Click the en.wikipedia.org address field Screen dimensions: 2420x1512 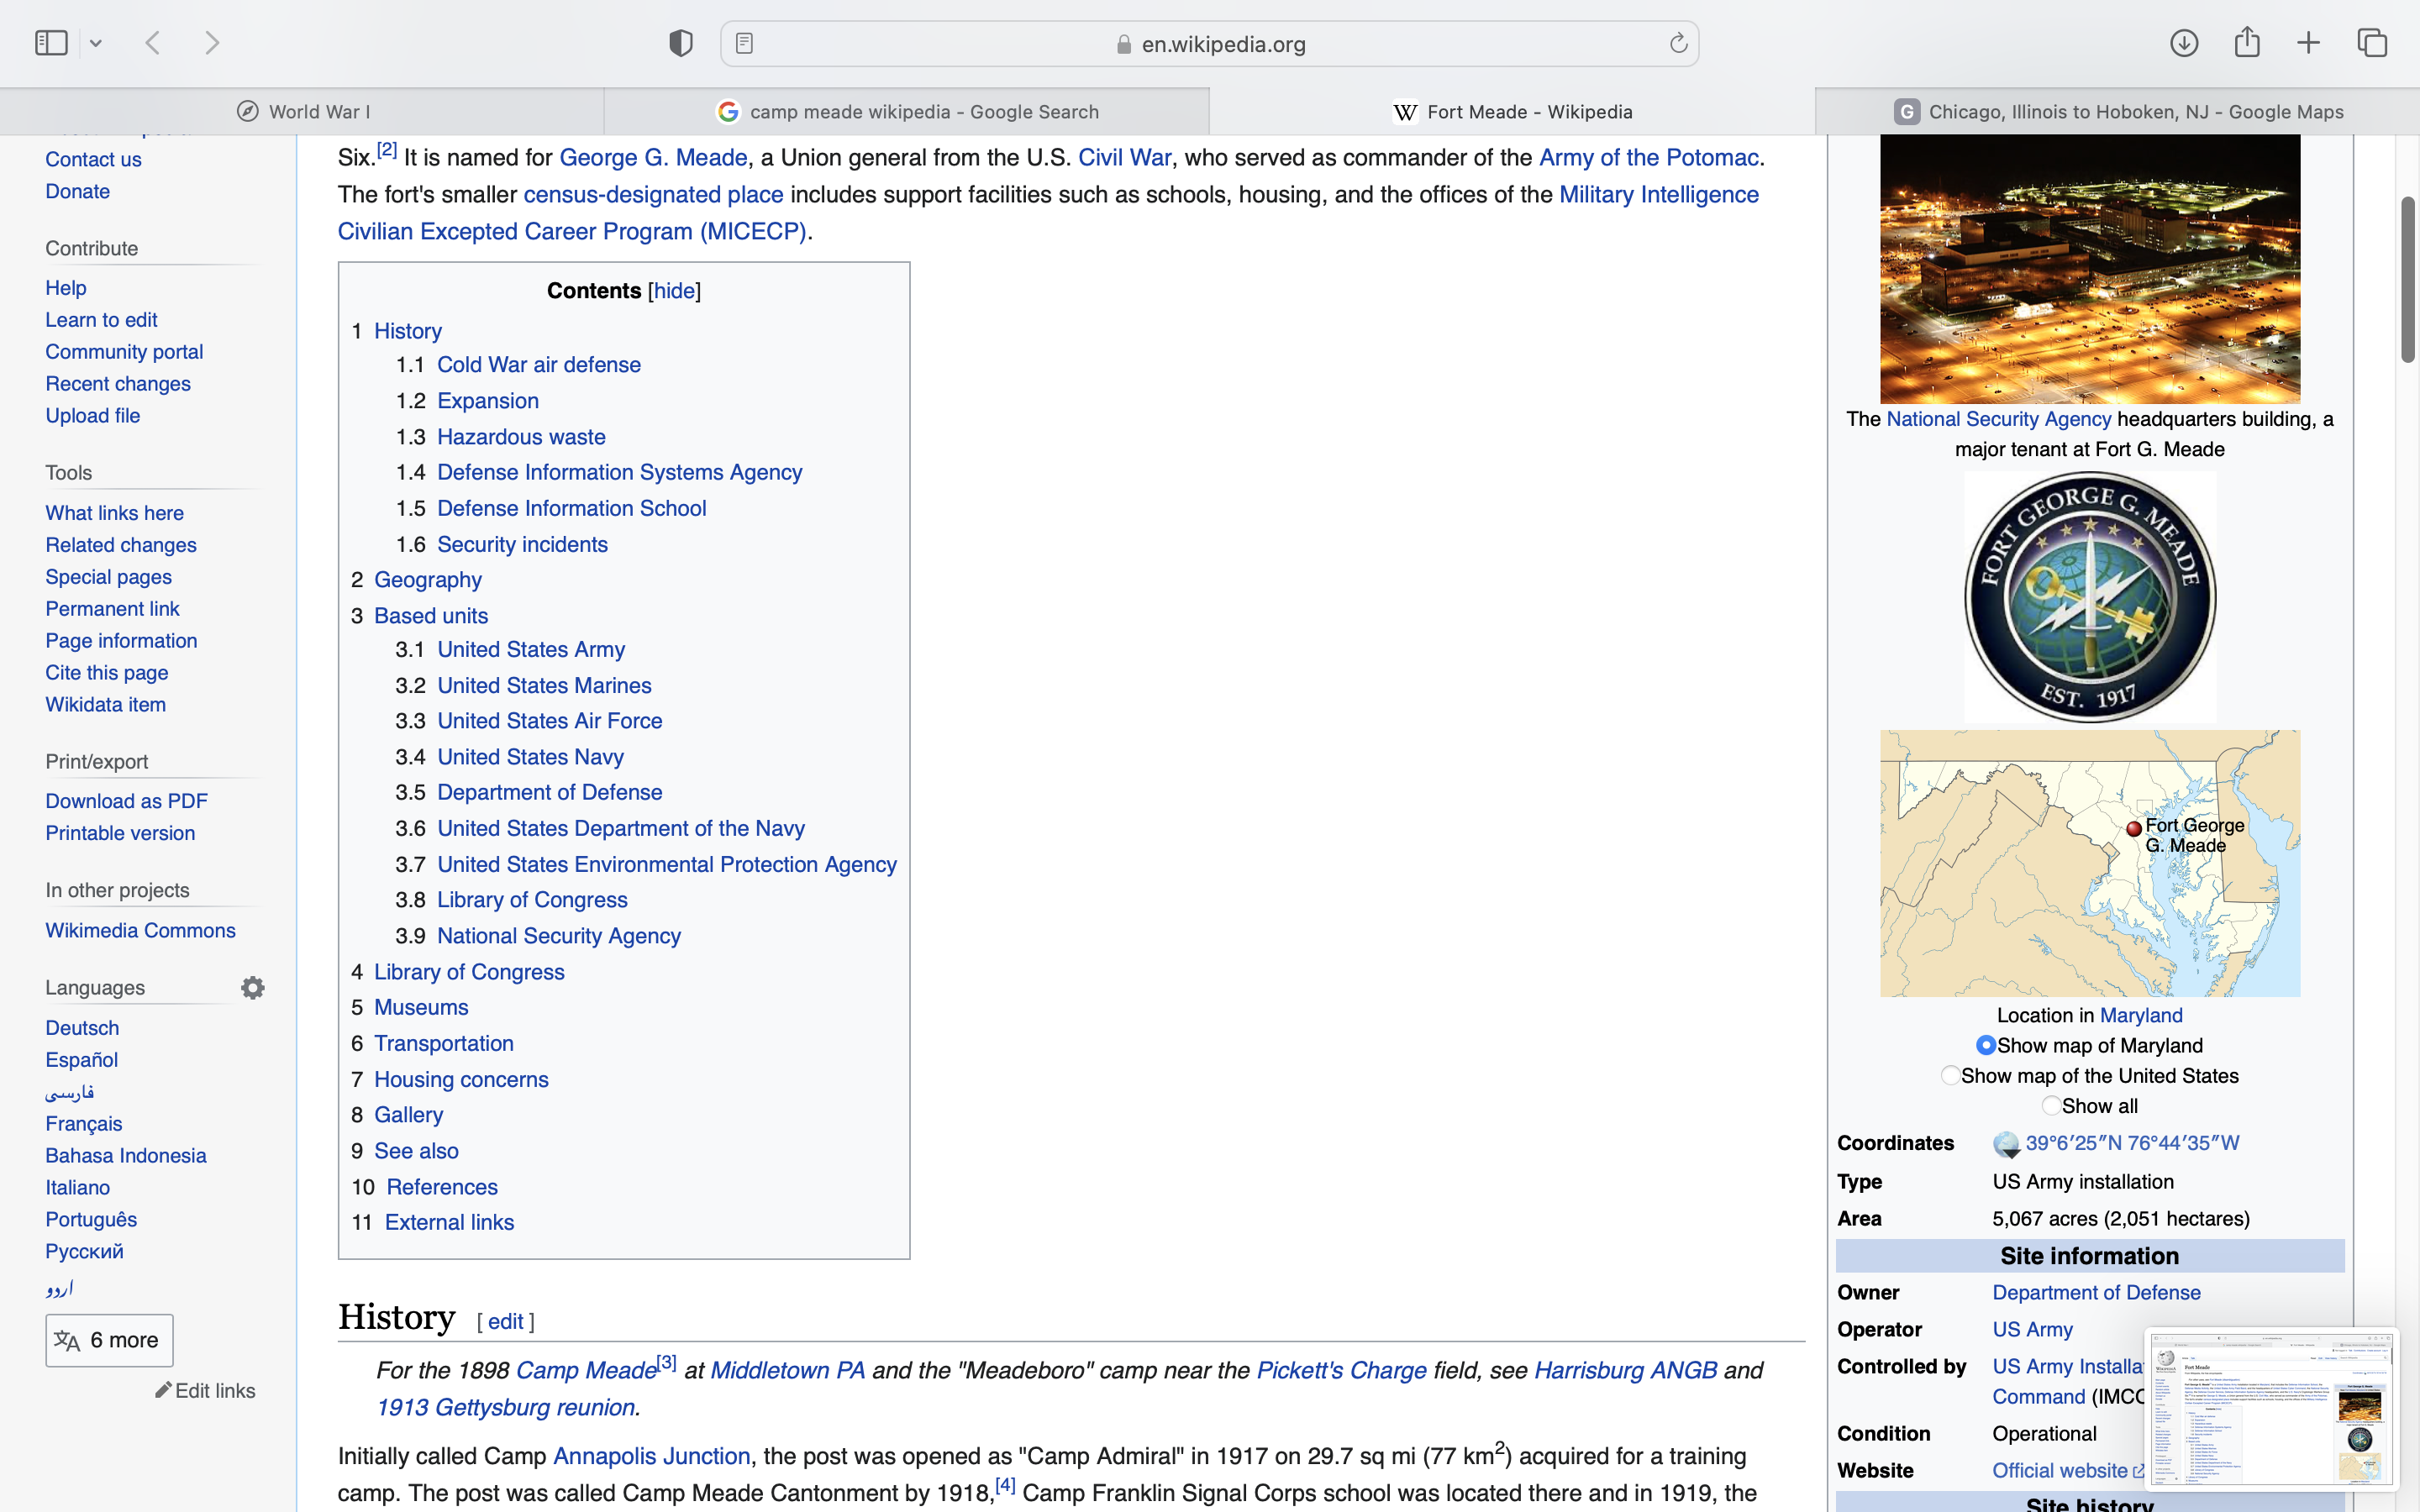(x=1222, y=44)
